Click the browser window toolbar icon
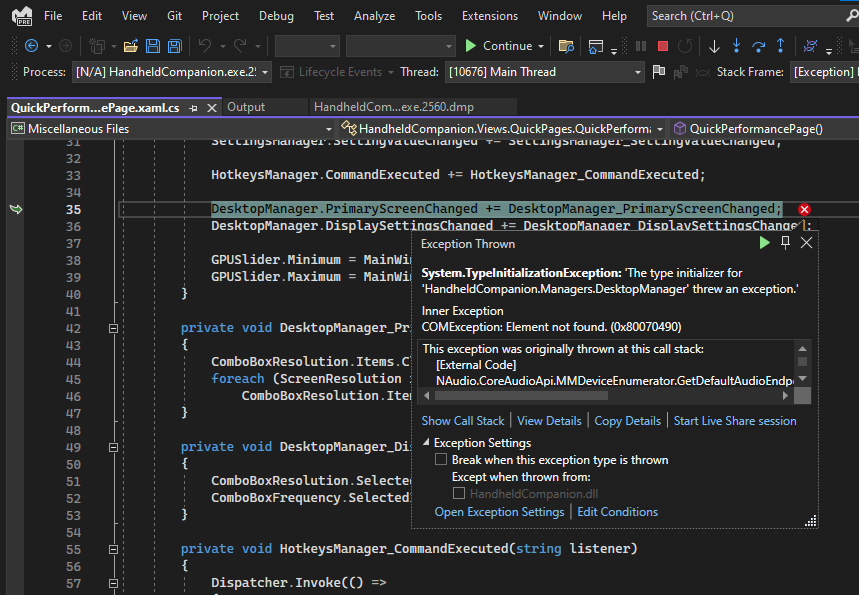Image resolution: width=859 pixels, height=595 pixels. pos(595,47)
